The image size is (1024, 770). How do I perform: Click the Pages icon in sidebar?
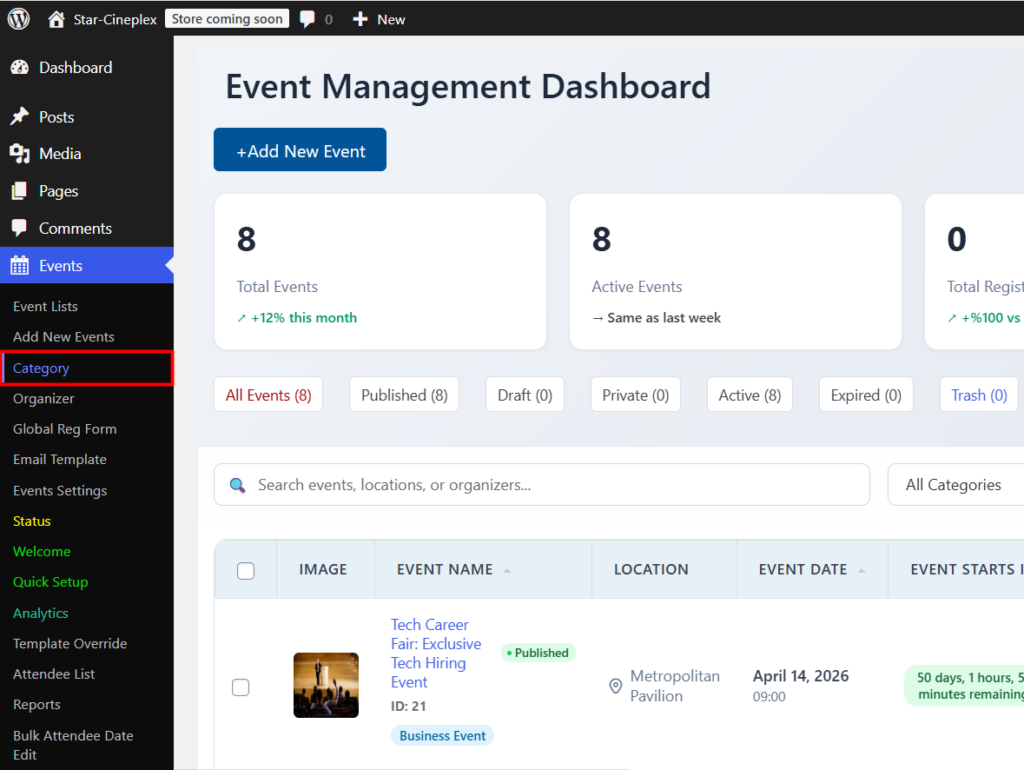click(19, 191)
